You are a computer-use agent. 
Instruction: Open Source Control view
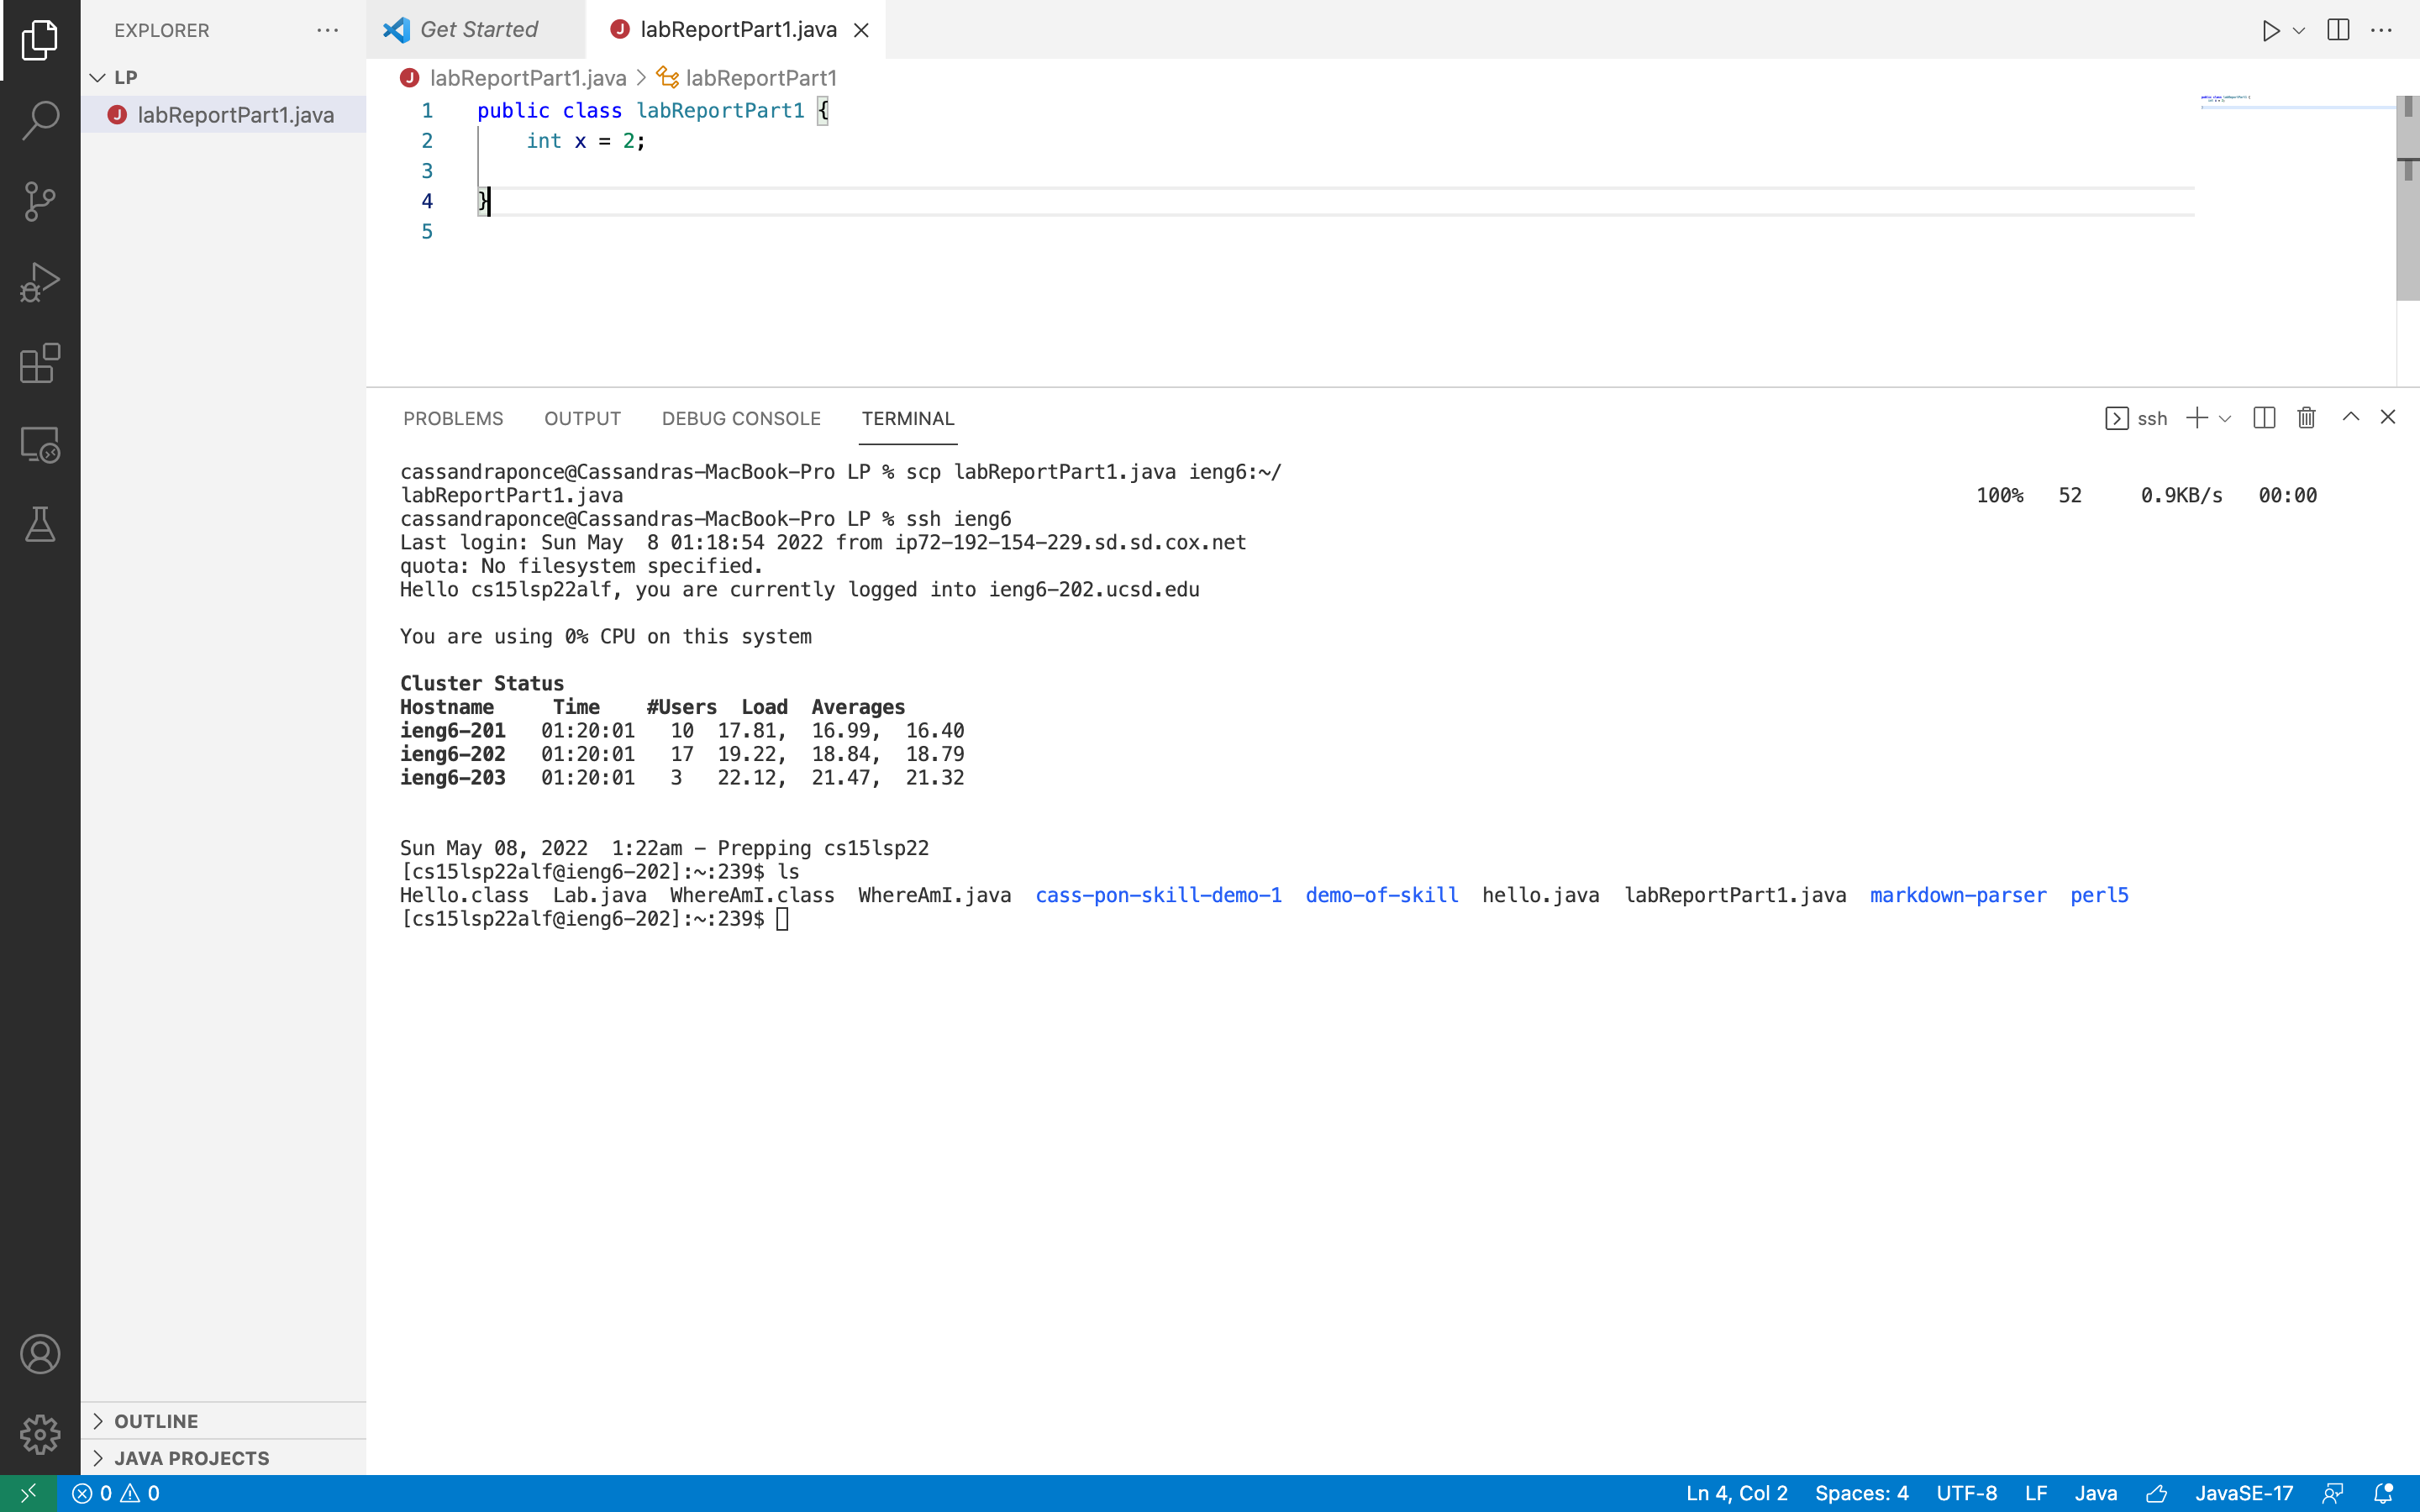pyautogui.click(x=40, y=201)
